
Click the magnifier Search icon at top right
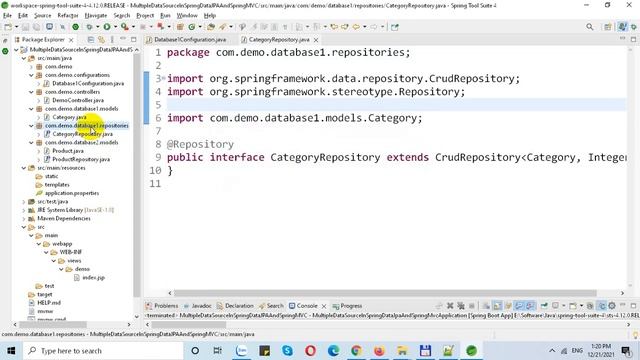(590, 27)
